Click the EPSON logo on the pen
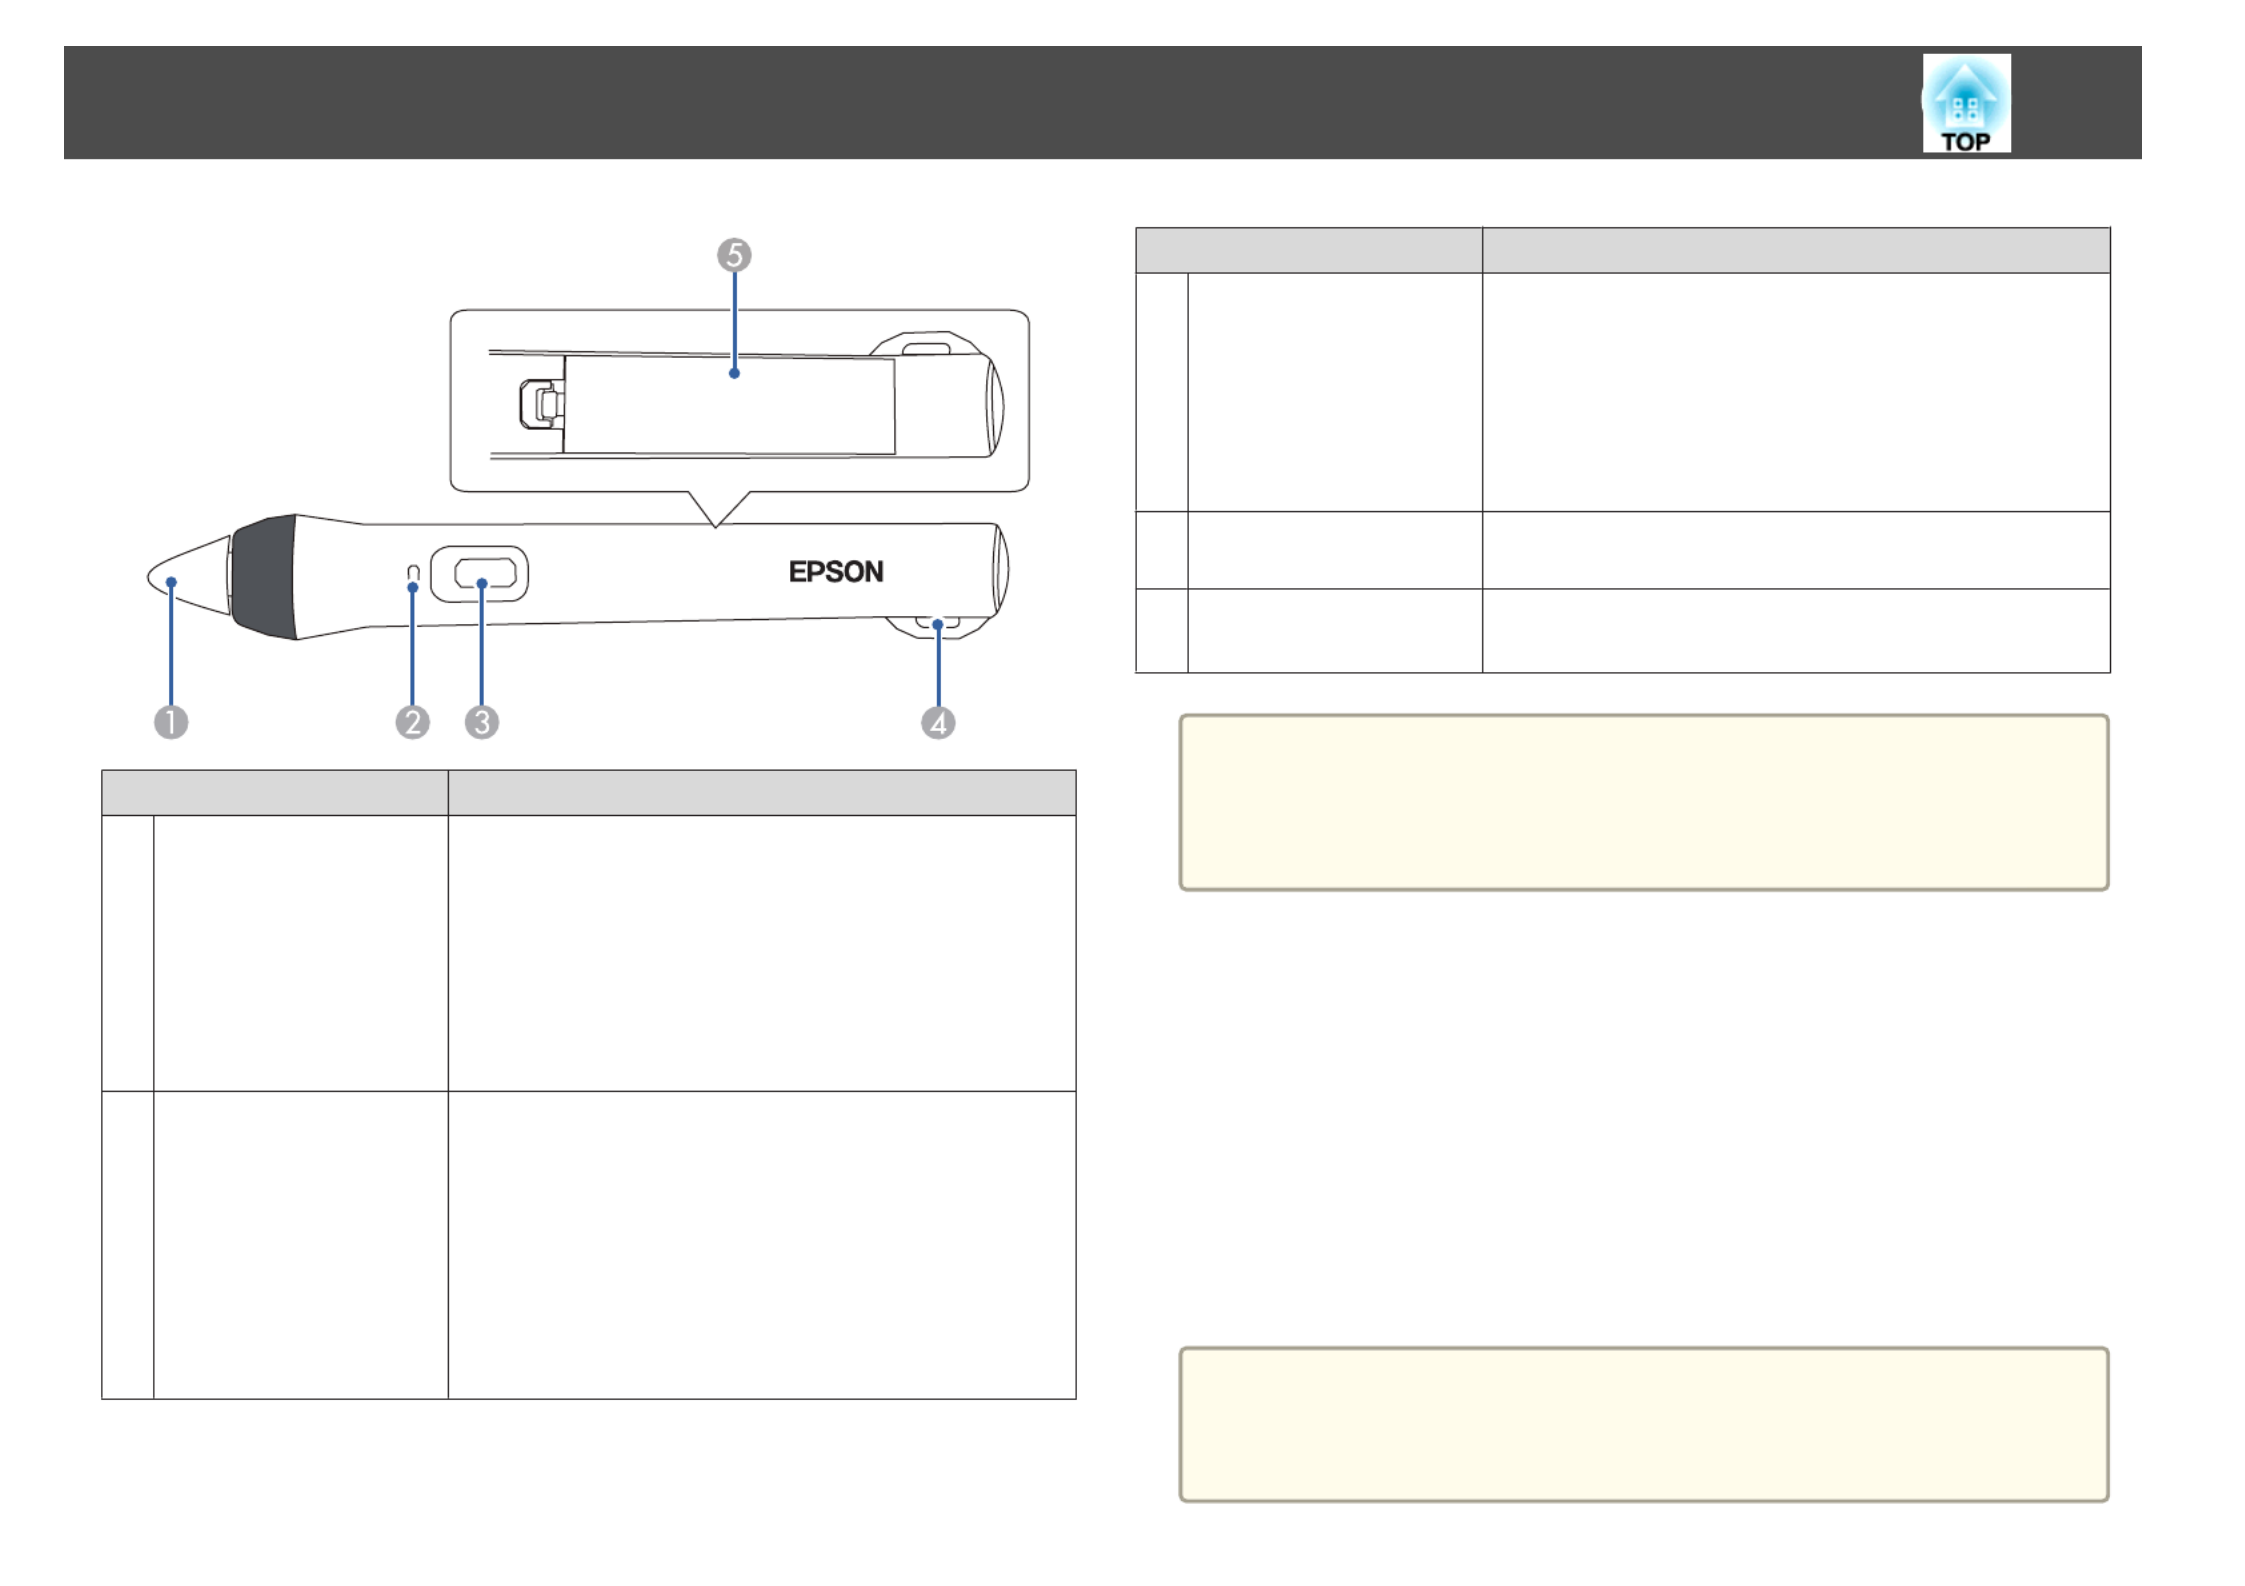The height and width of the screenshot is (1586, 2245). (836, 572)
